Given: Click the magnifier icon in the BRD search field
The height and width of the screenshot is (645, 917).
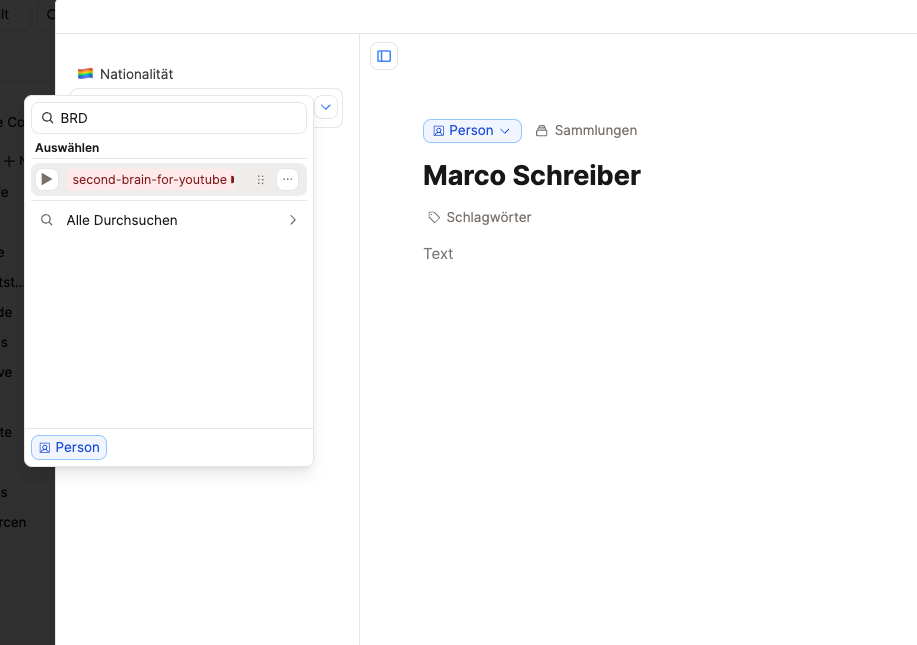Looking at the screenshot, I should point(47,118).
